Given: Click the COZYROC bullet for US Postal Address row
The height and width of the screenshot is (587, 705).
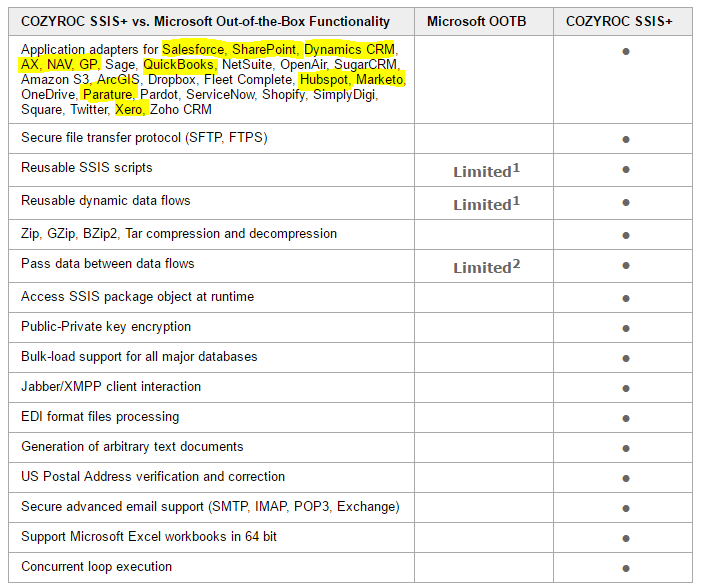Looking at the screenshot, I should [x=625, y=479].
